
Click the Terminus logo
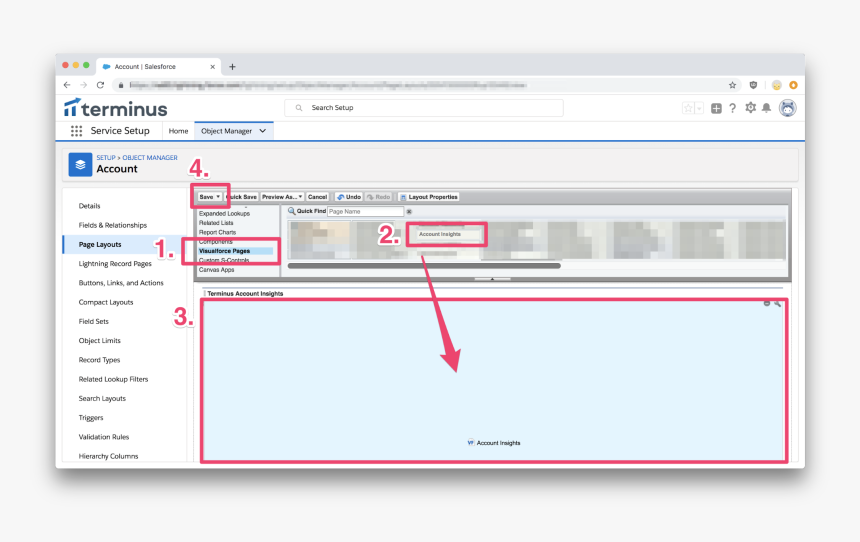click(116, 108)
